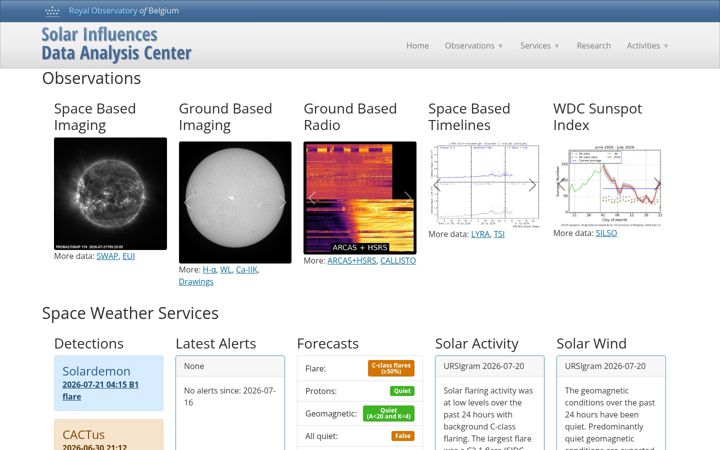Click the Protons Quiet badge
Viewport: 720px width, 450px height.
point(402,391)
